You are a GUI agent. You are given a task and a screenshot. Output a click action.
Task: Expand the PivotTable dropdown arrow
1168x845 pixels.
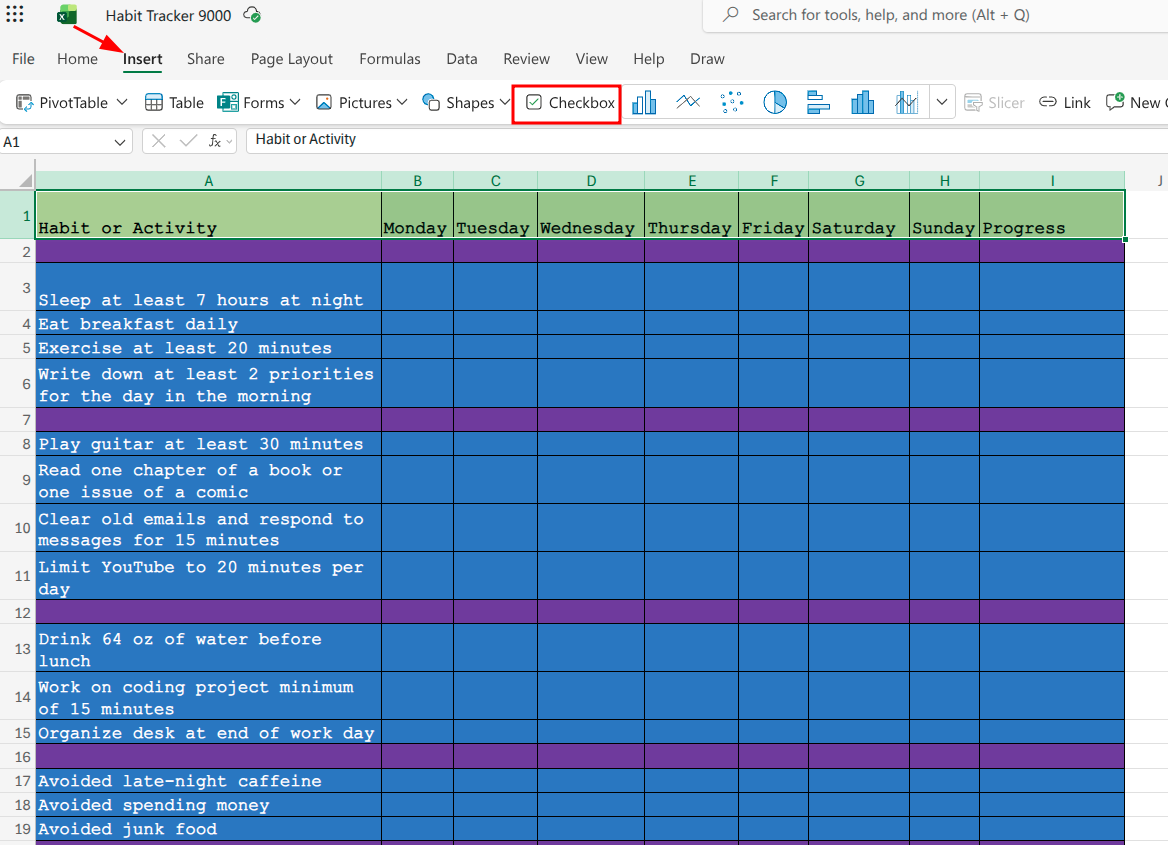click(x=122, y=102)
